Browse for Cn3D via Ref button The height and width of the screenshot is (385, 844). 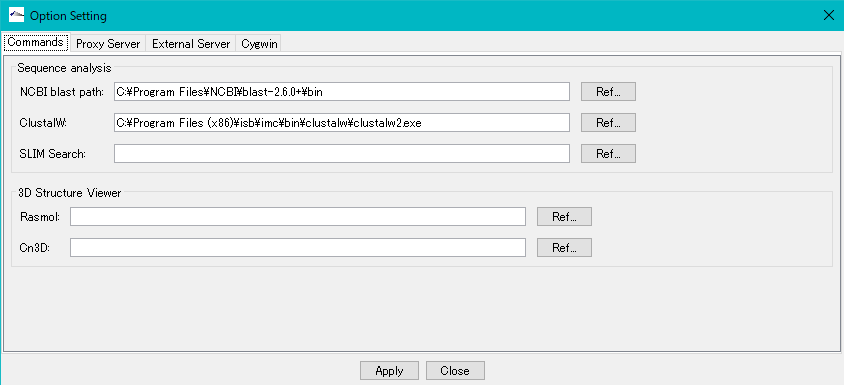[x=564, y=248]
